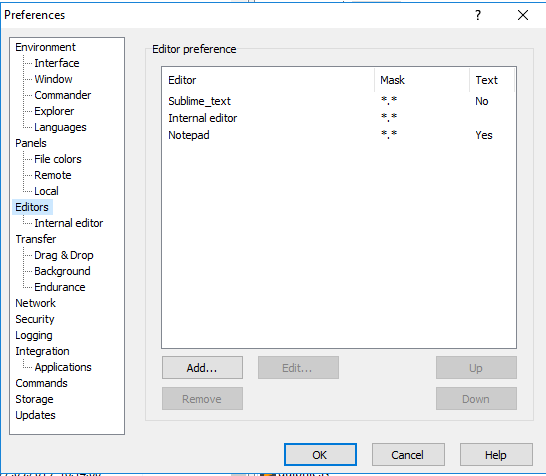The width and height of the screenshot is (546, 476).
Task: Open the Interface preferences page
Action: pyautogui.click(x=57, y=63)
